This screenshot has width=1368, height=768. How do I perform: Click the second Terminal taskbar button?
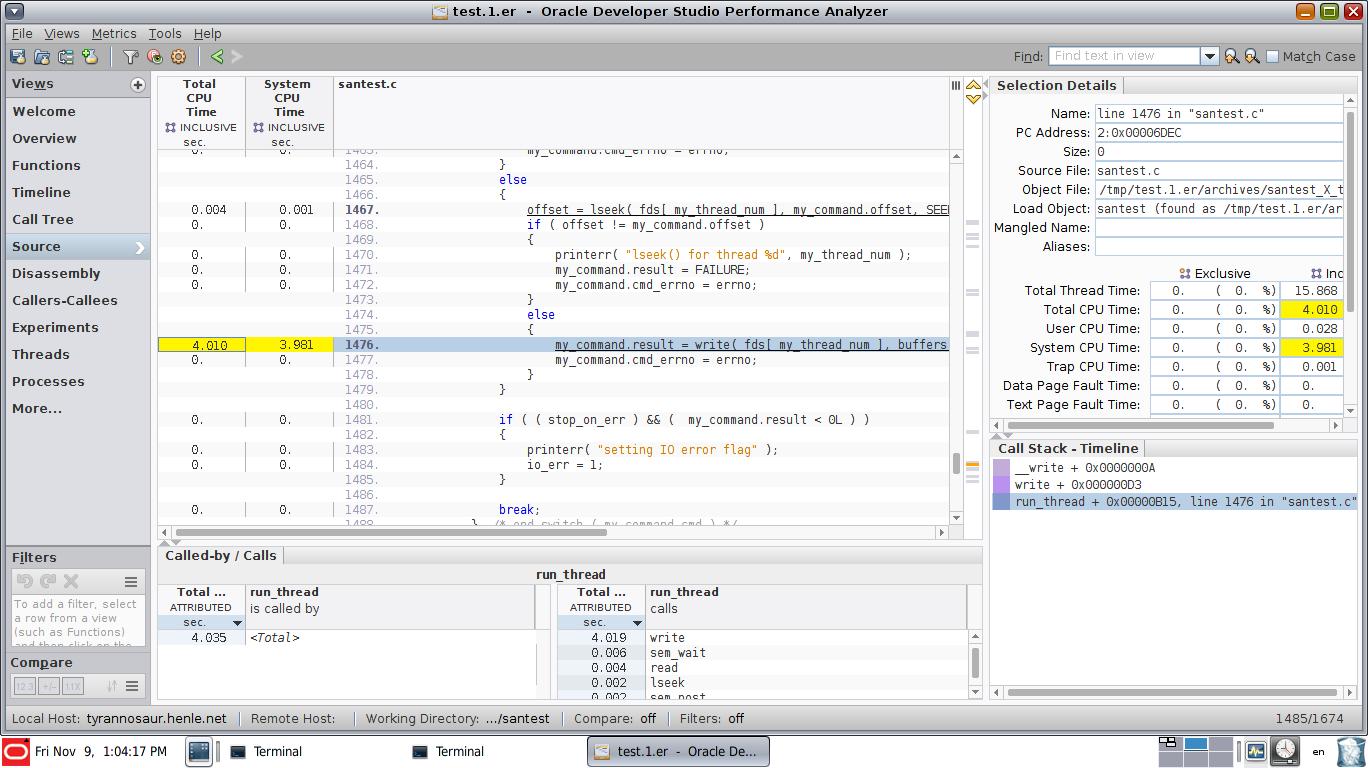point(448,751)
